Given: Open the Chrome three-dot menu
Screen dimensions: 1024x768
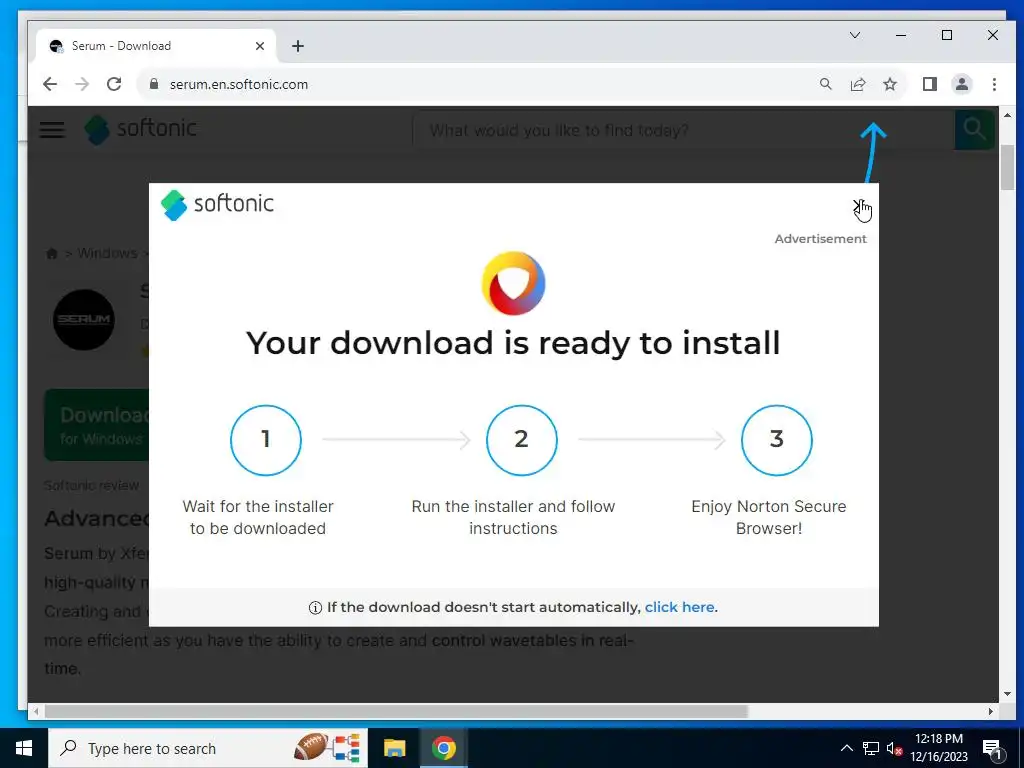Looking at the screenshot, I should click(x=994, y=84).
